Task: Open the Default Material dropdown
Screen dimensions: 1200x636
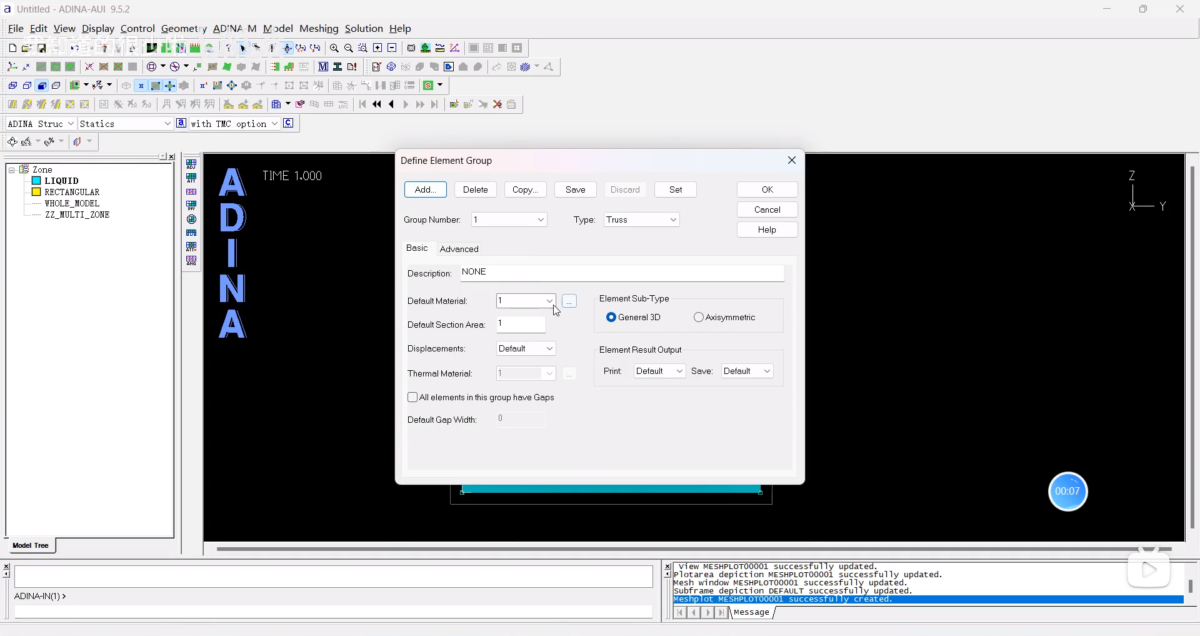Action: tap(549, 300)
